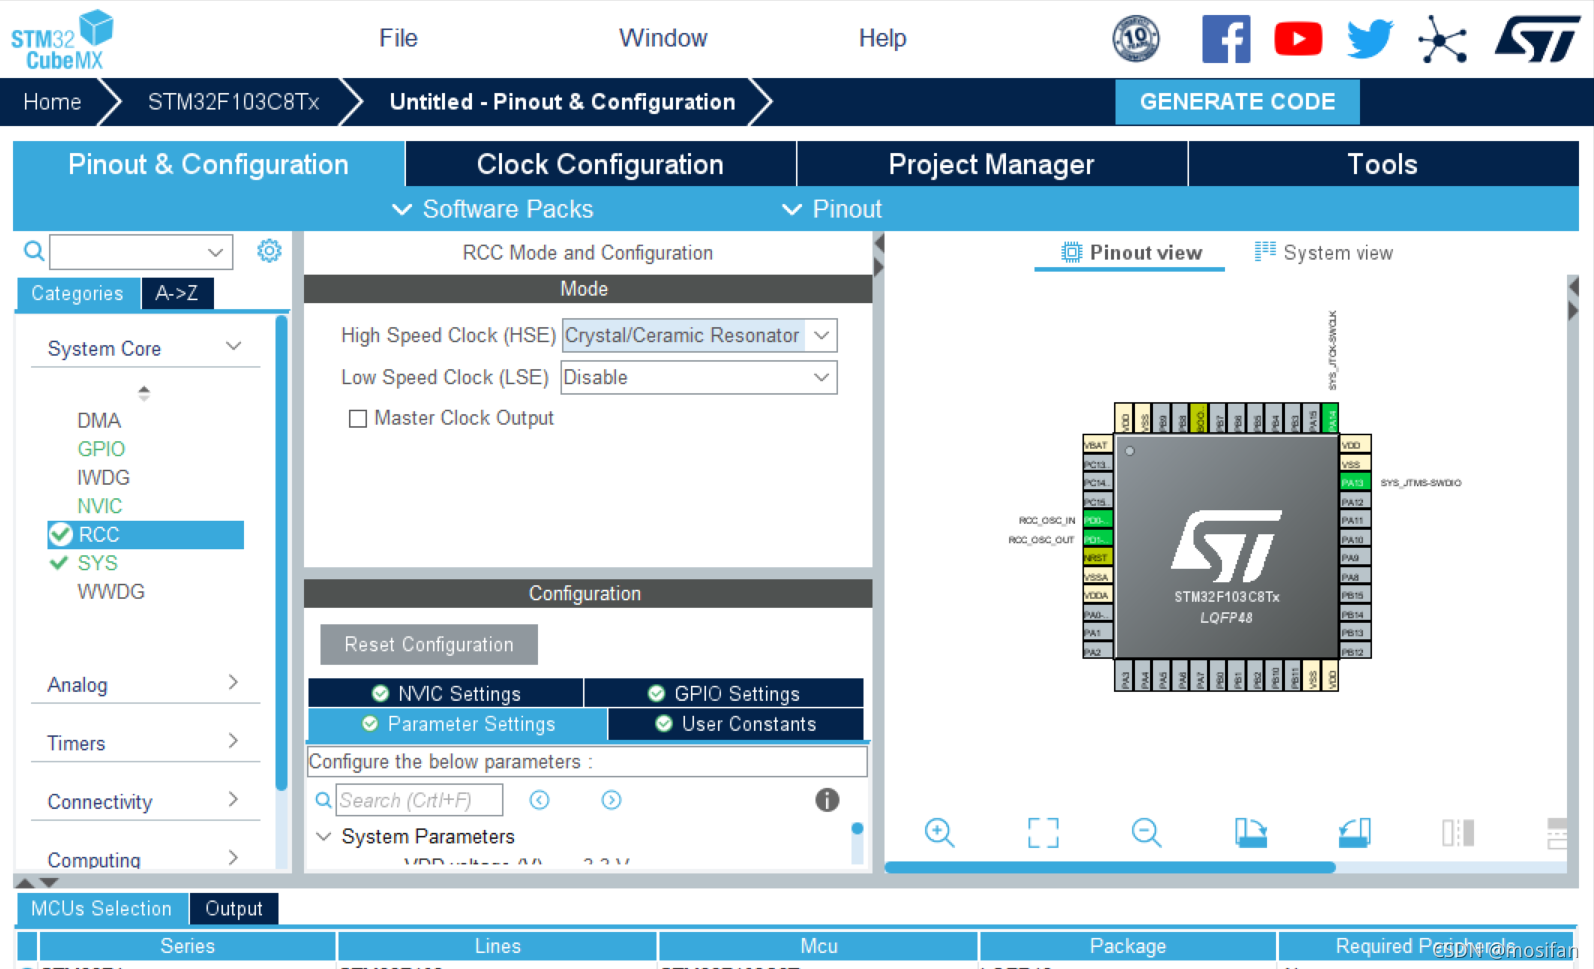This screenshot has width=1594, height=969.
Task: Zoom out on the pinout view
Action: pos(1146,832)
